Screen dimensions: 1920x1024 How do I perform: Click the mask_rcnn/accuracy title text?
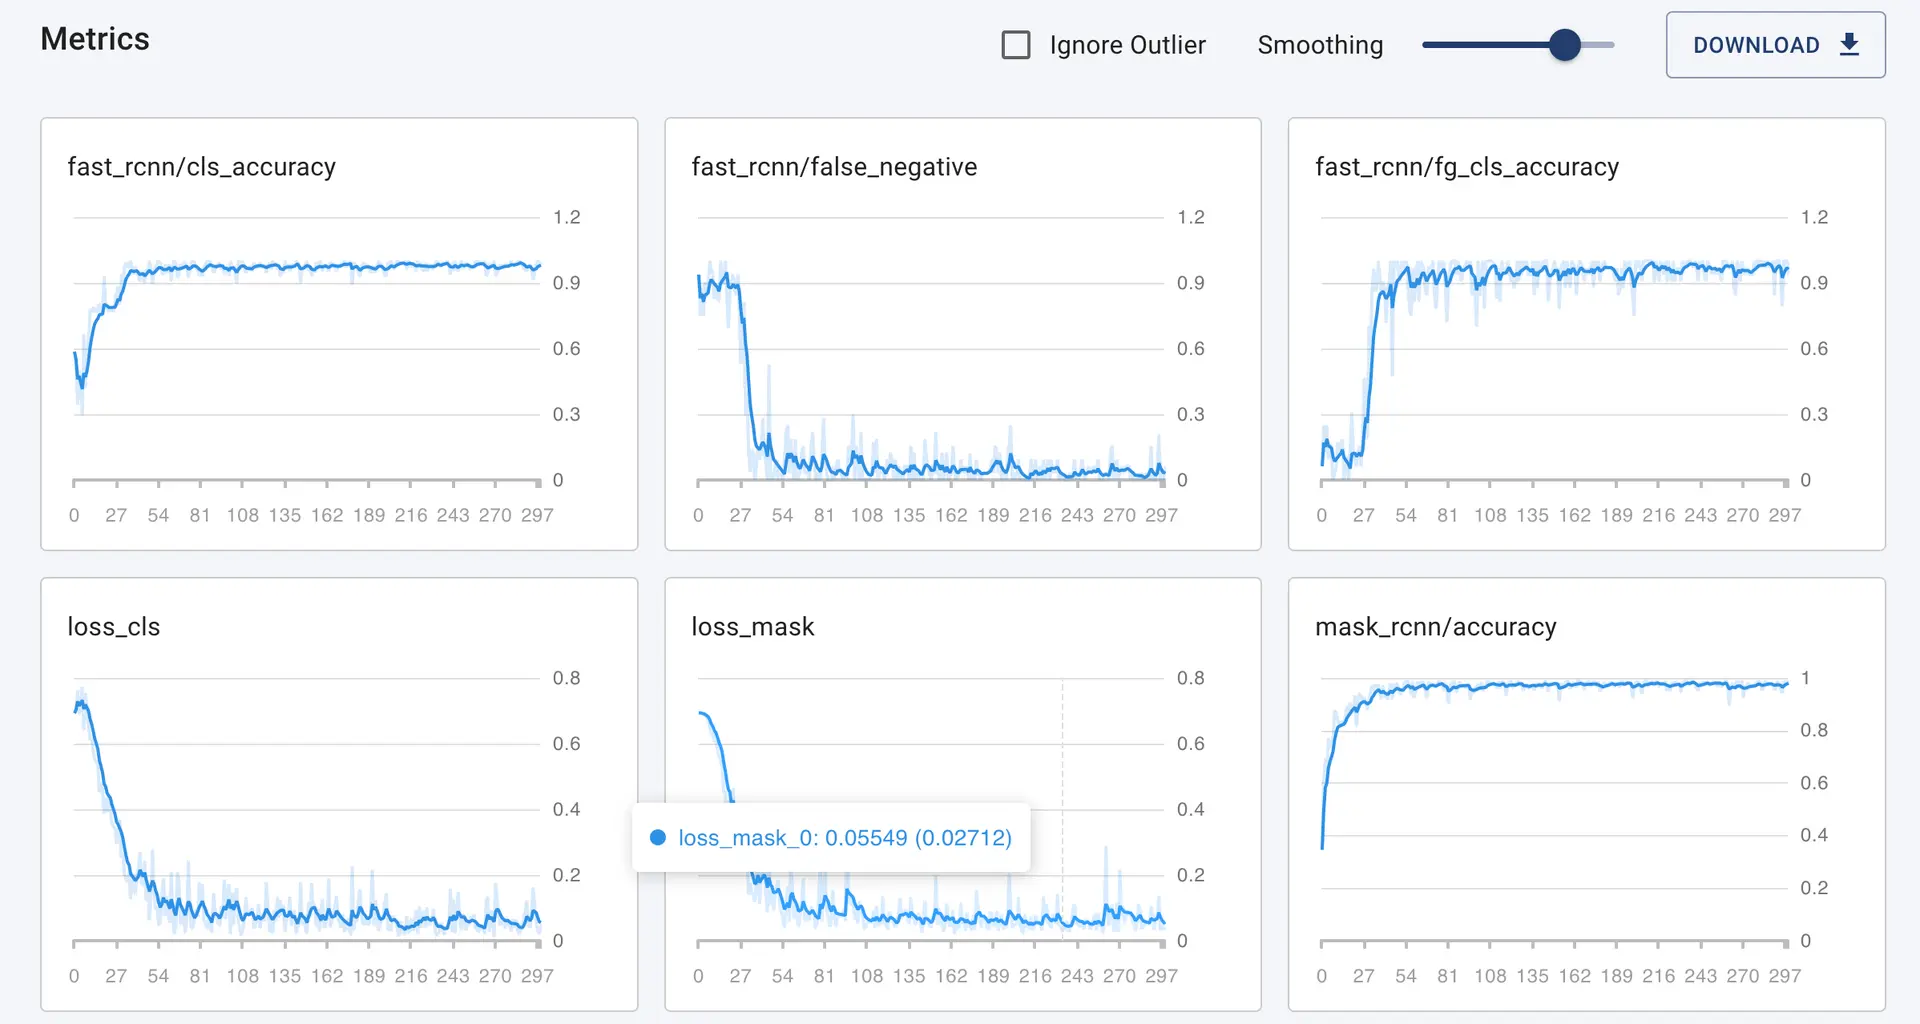(x=1436, y=627)
